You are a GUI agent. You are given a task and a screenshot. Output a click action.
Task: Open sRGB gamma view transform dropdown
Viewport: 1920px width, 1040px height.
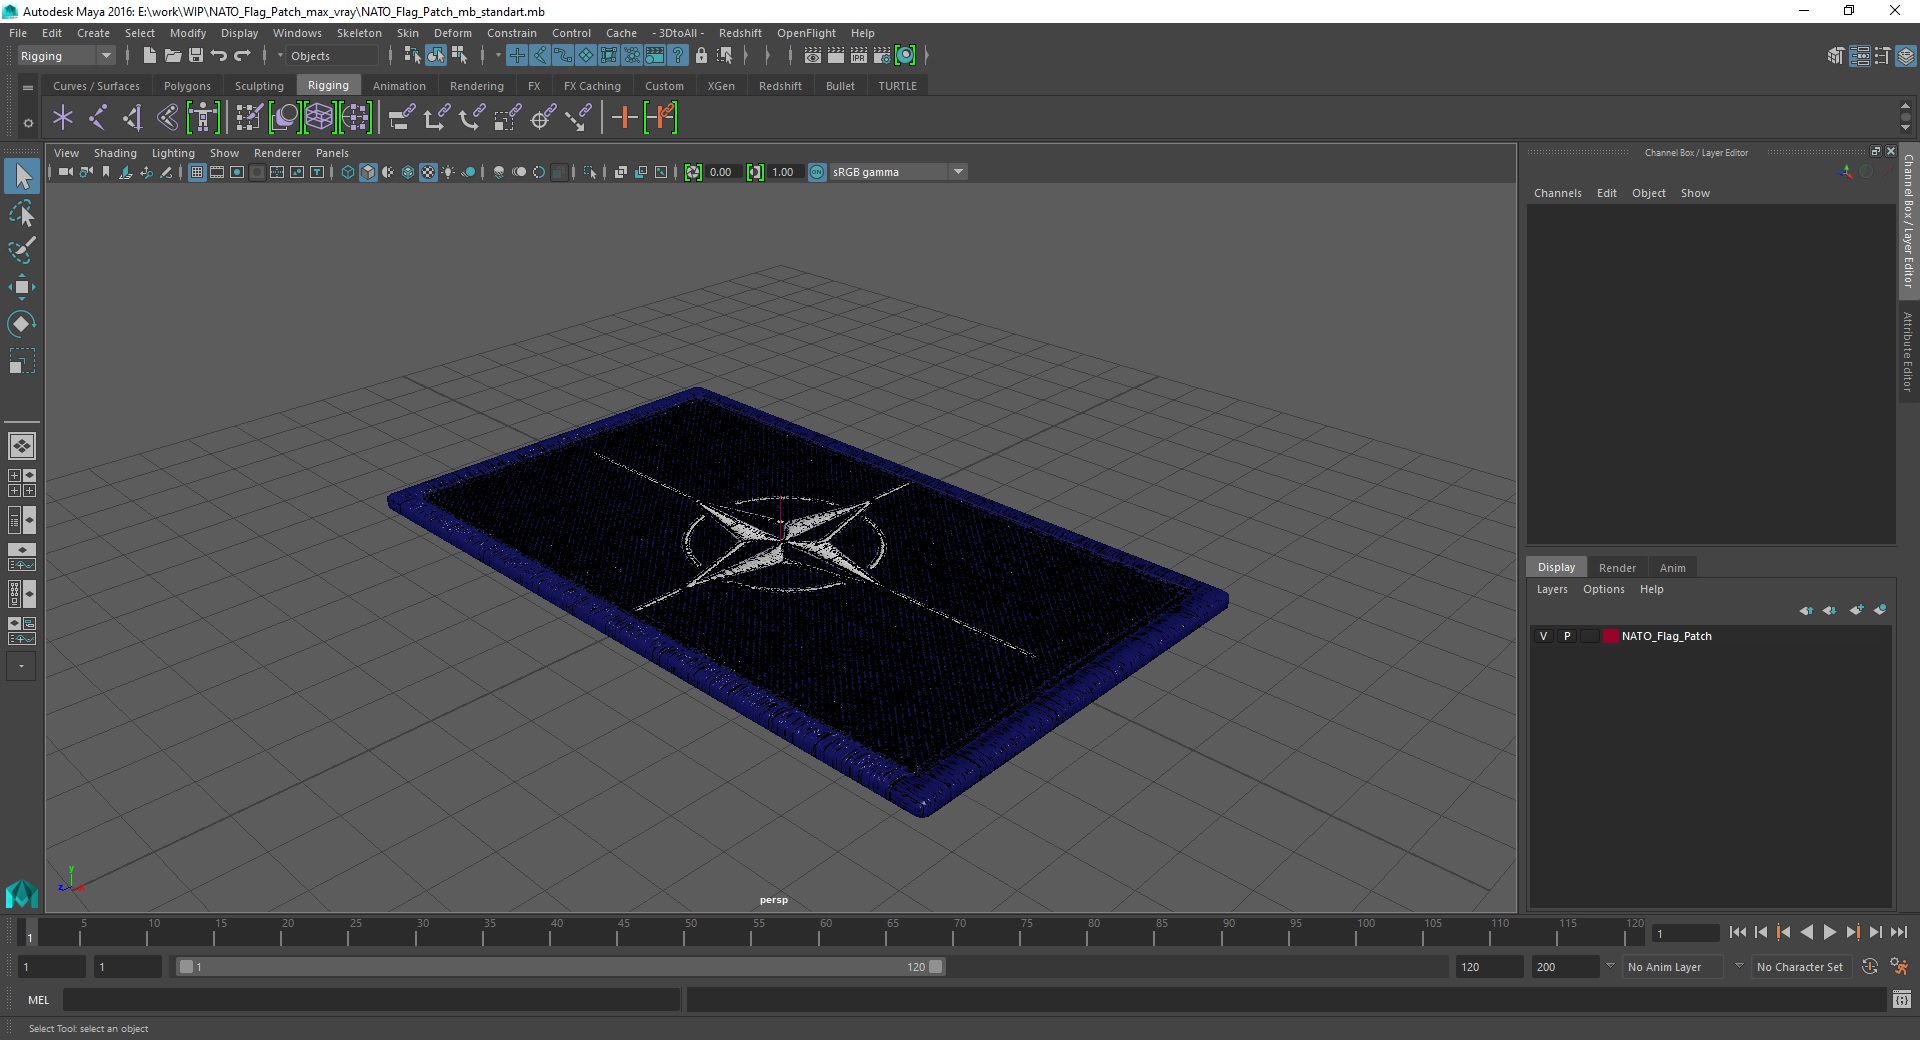[898, 172]
